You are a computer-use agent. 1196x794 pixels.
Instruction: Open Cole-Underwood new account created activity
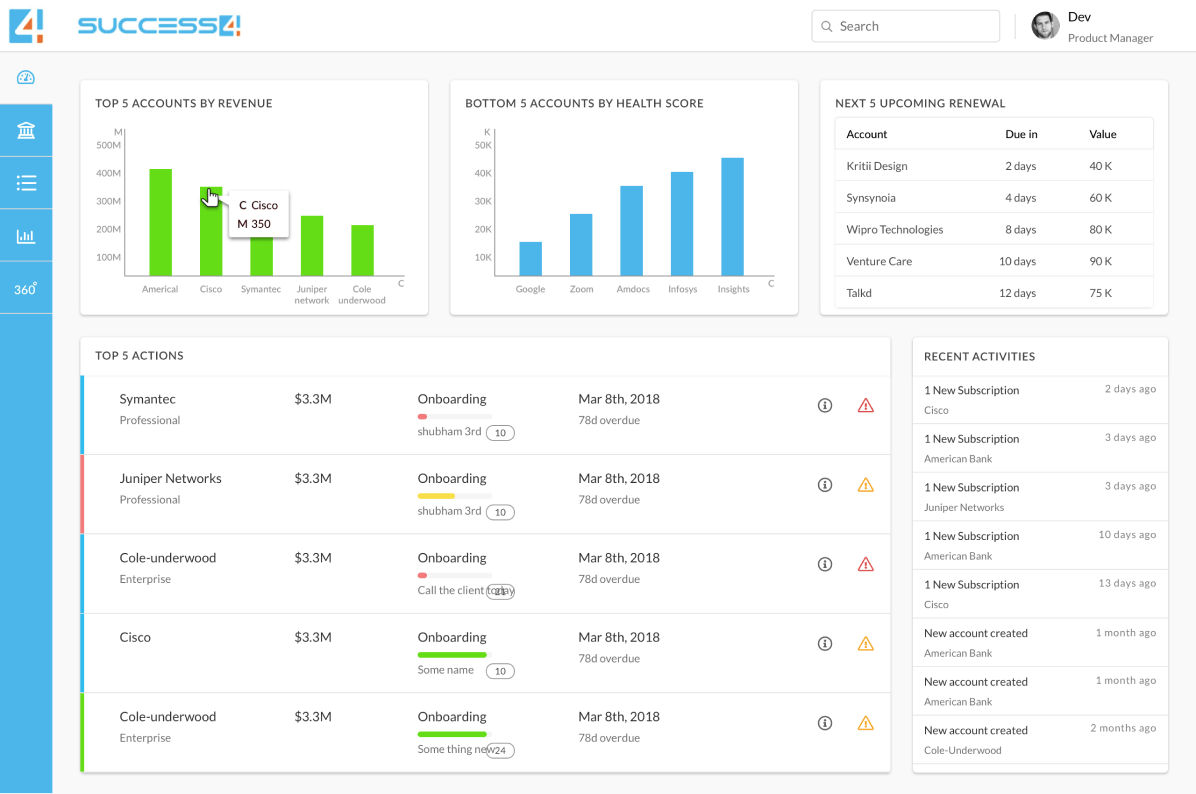tap(1039, 740)
